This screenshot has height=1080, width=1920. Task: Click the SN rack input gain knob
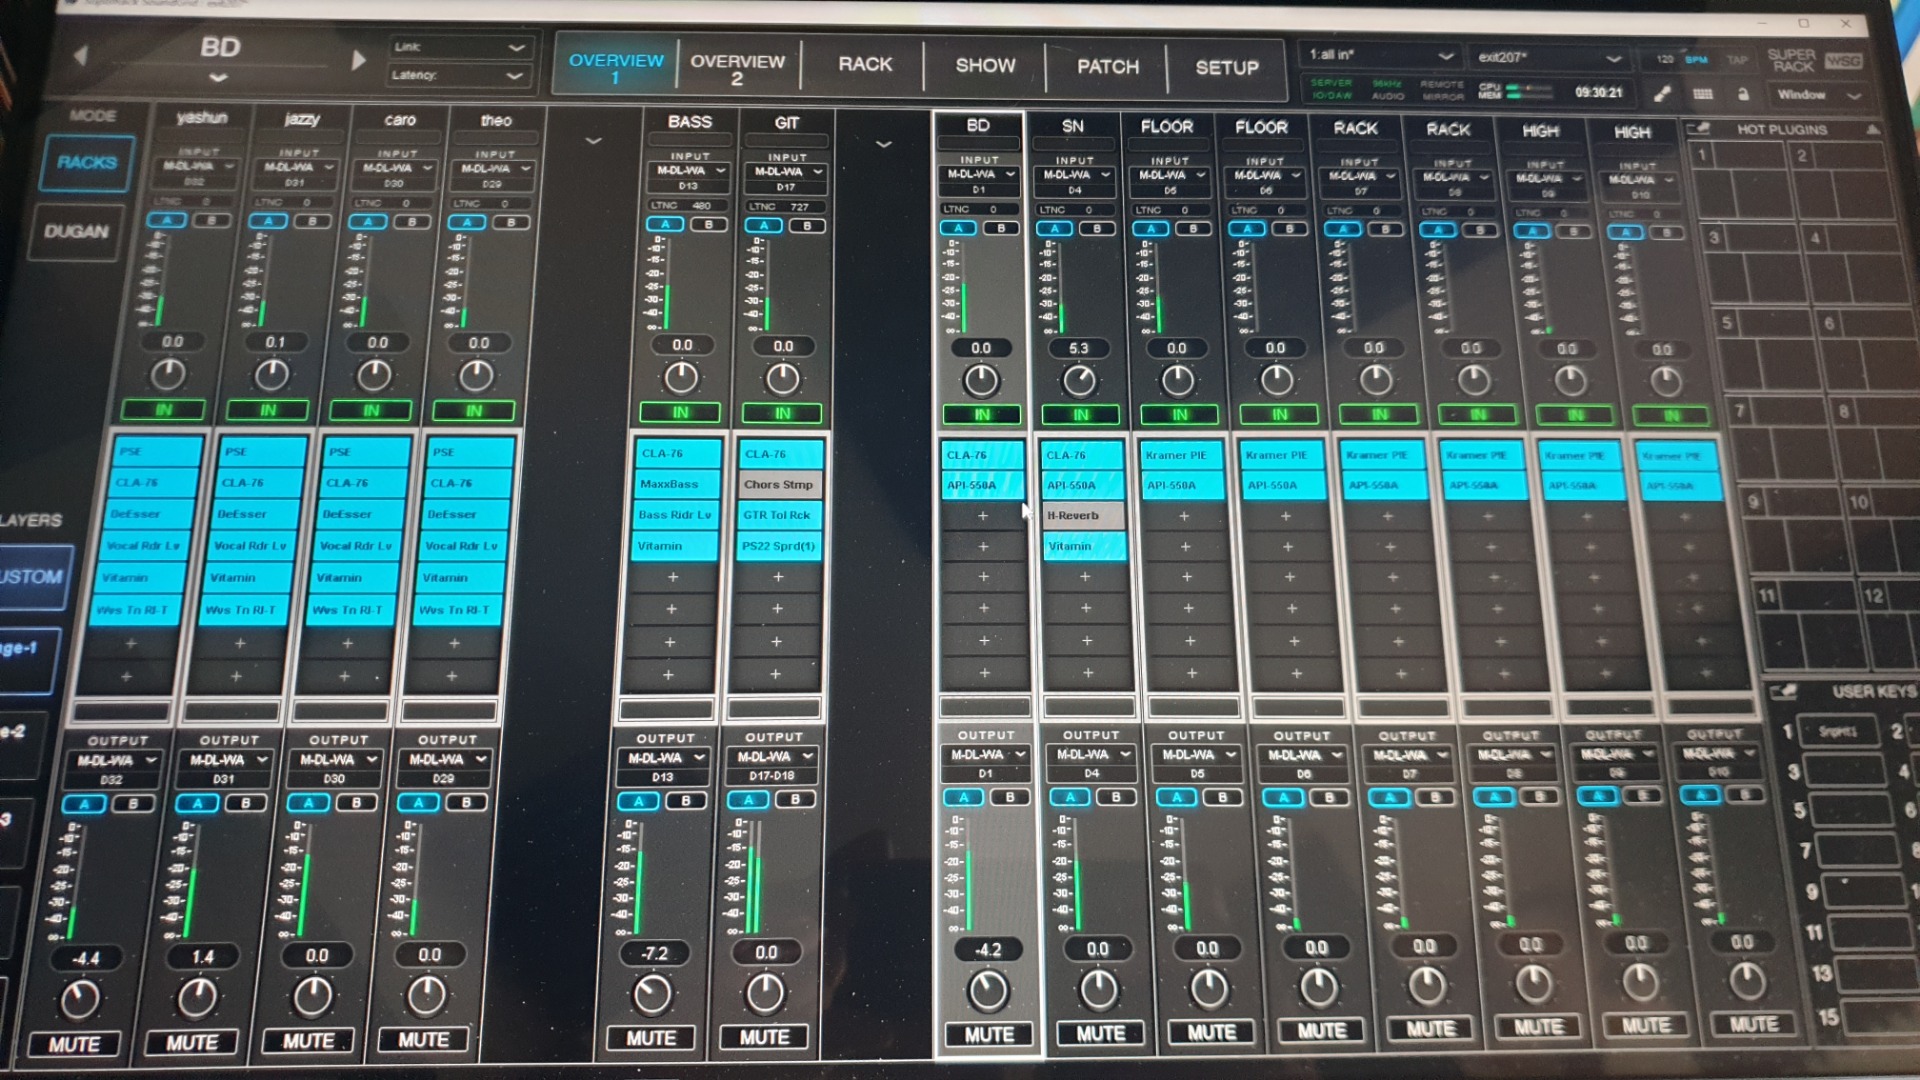1079,380
